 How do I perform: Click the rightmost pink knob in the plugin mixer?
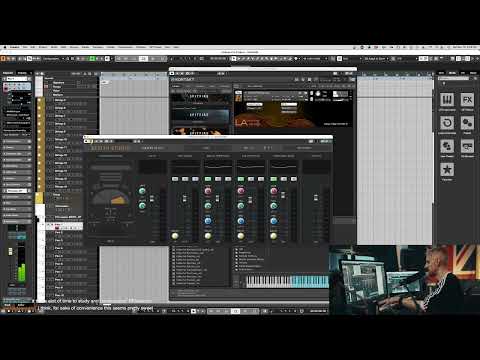point(274,191)
